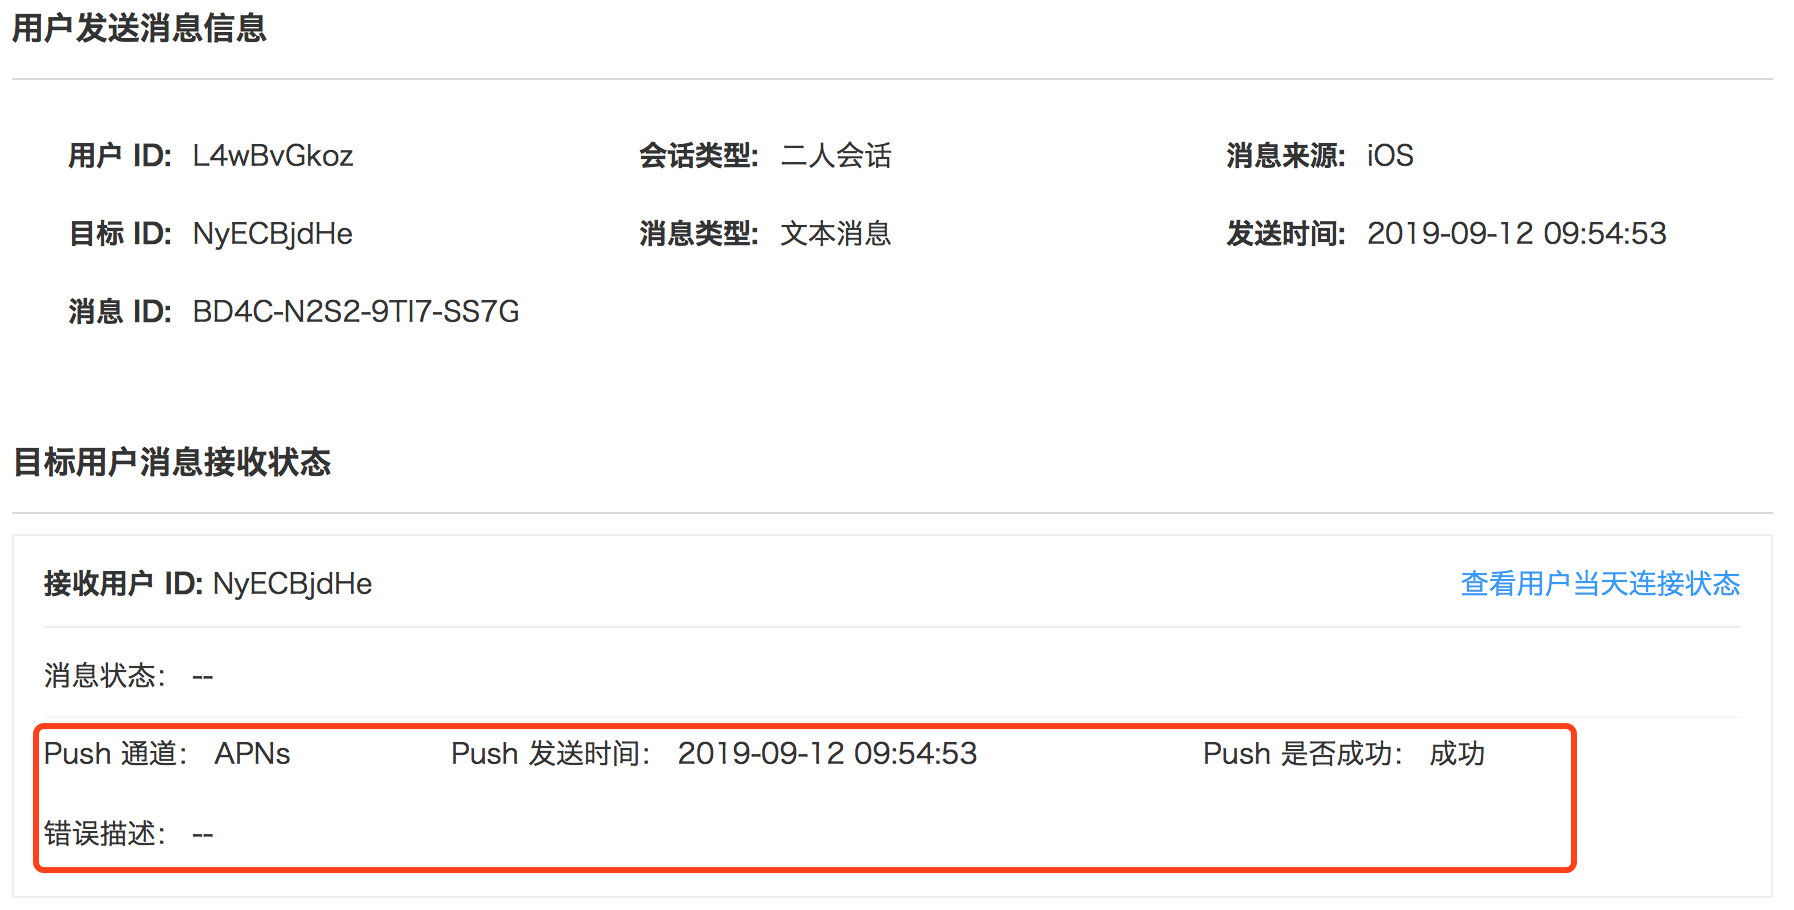
Task: Click the 用户发送消息信息 section heading
Action: 139,28
